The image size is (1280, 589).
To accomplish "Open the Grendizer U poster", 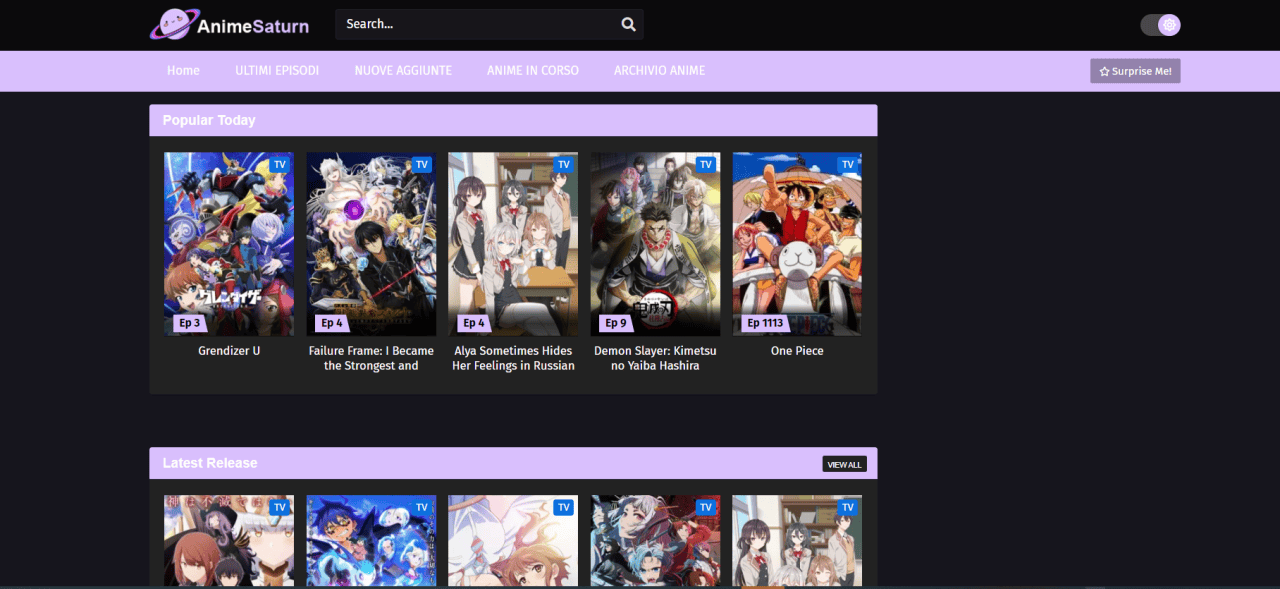I will click(229, 244).
